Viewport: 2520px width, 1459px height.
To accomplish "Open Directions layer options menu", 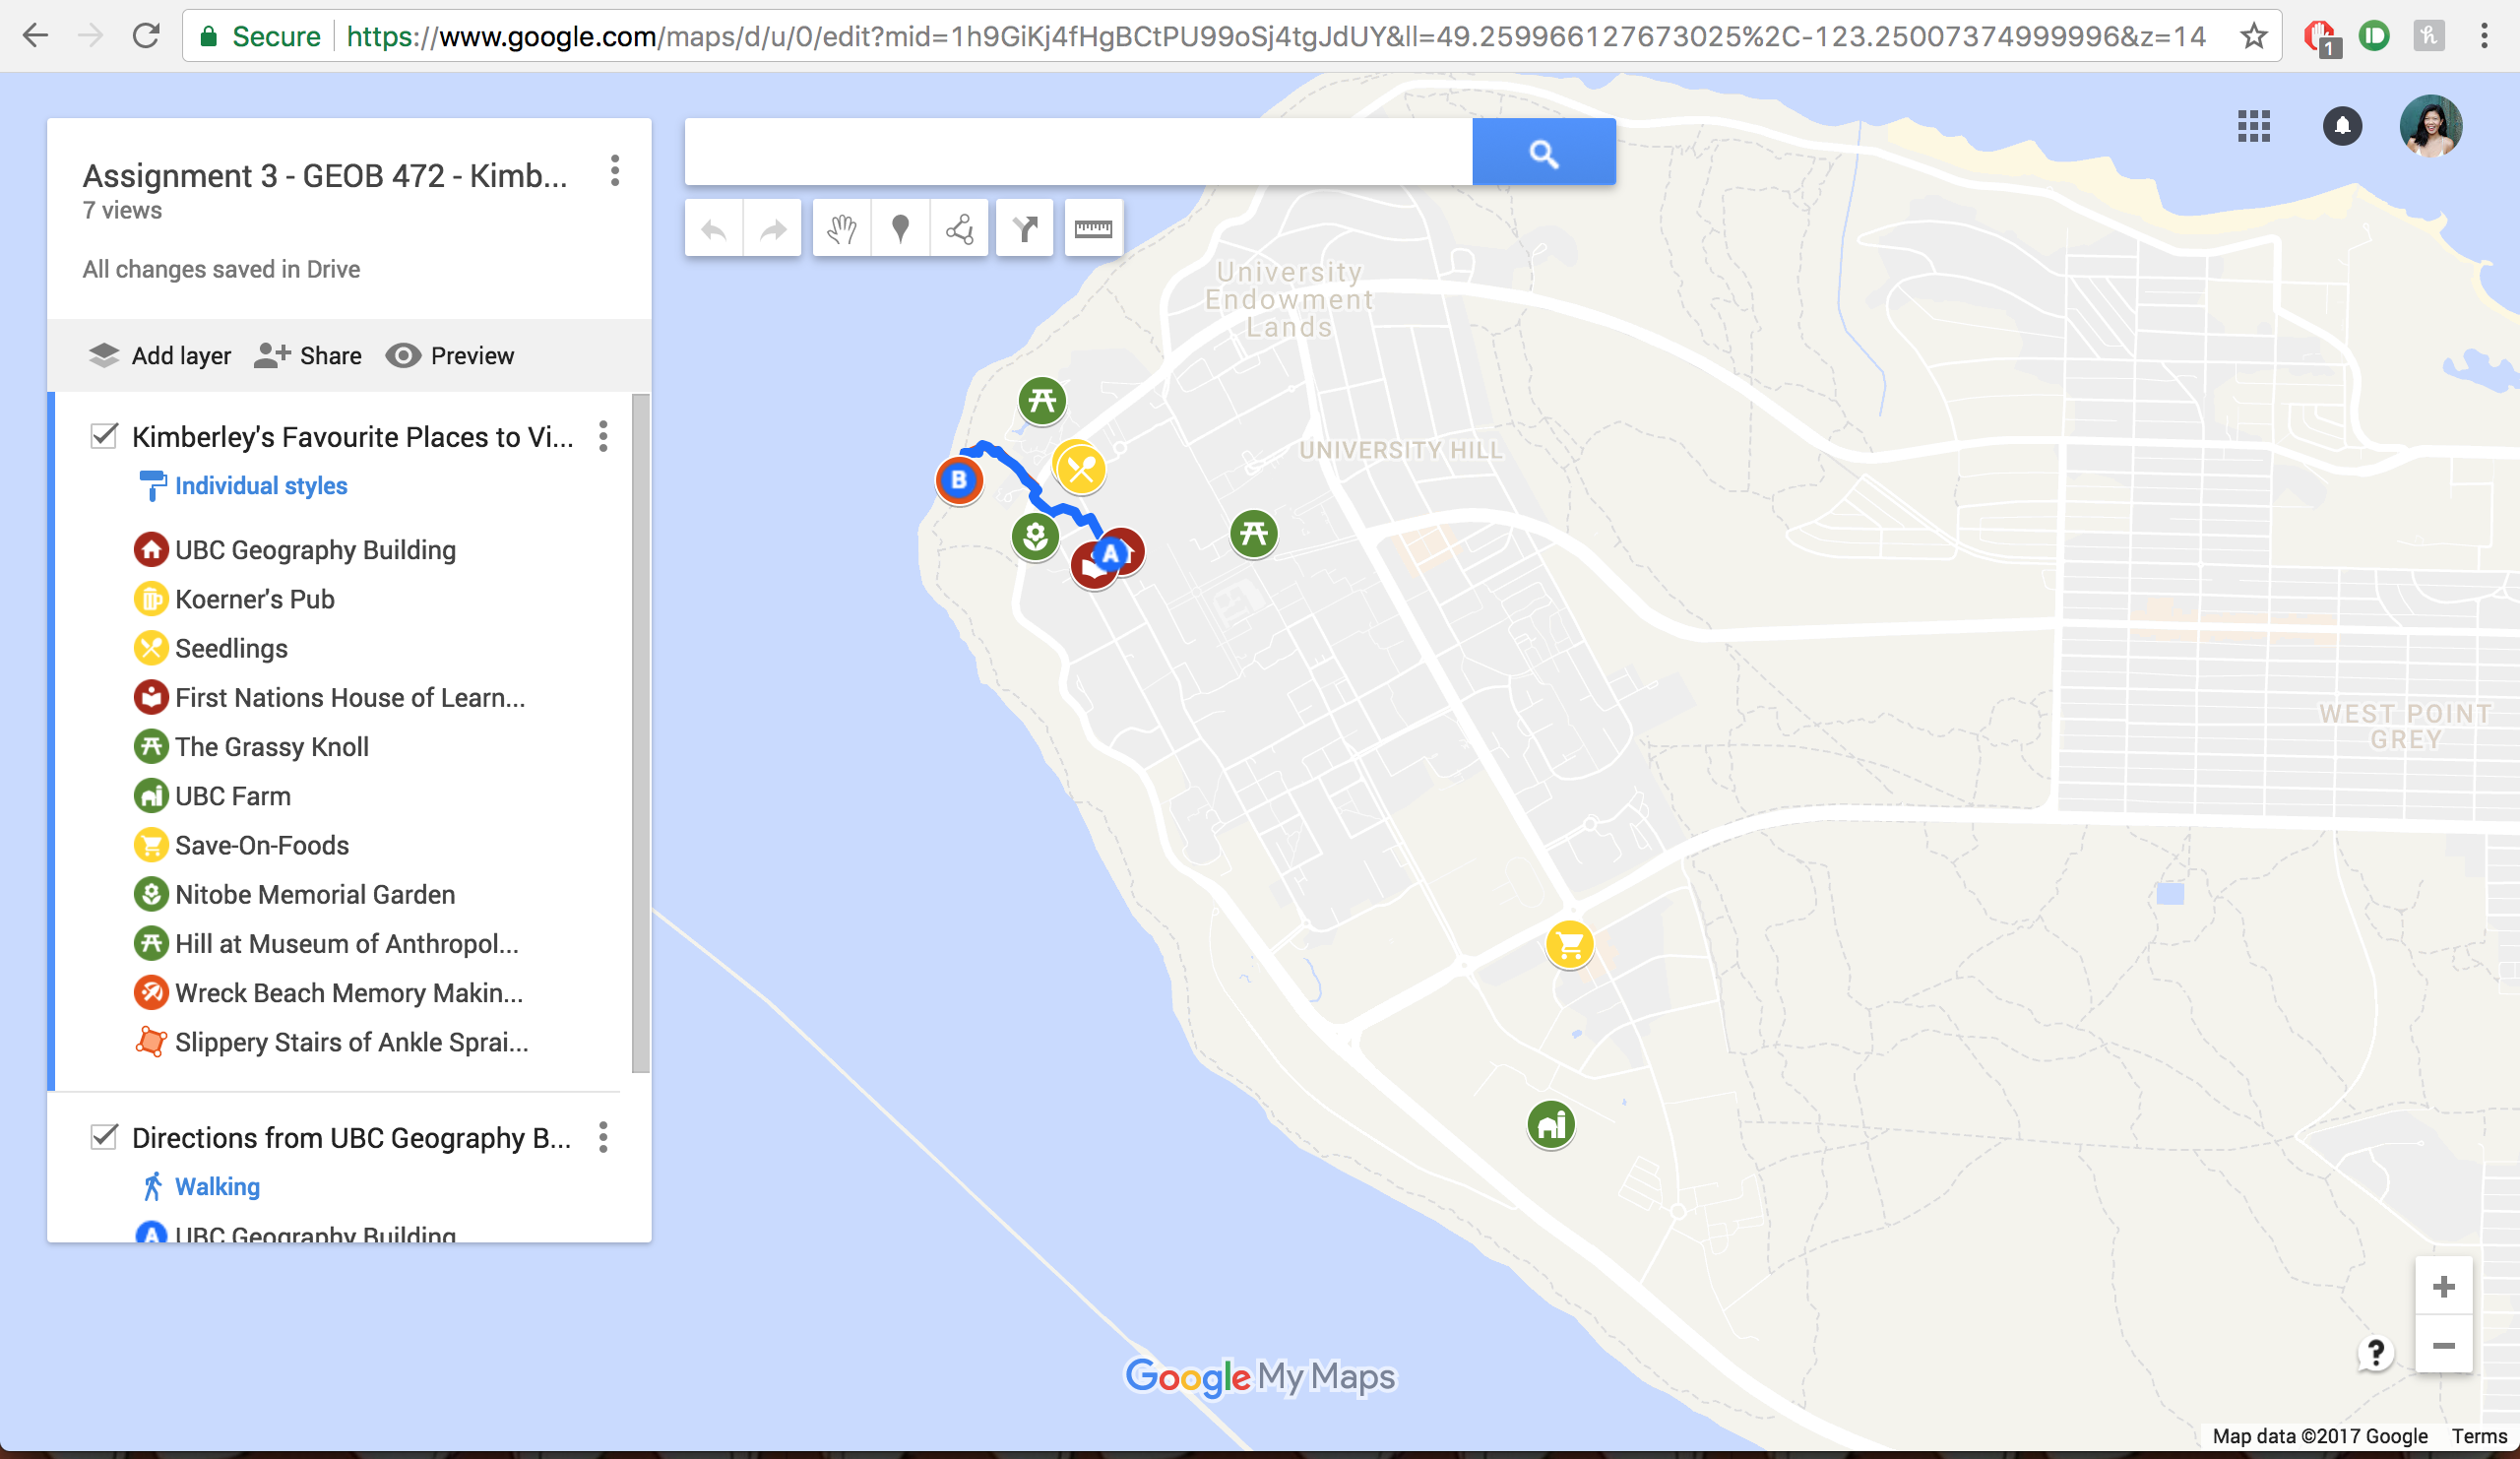I will click(603, 1137).
